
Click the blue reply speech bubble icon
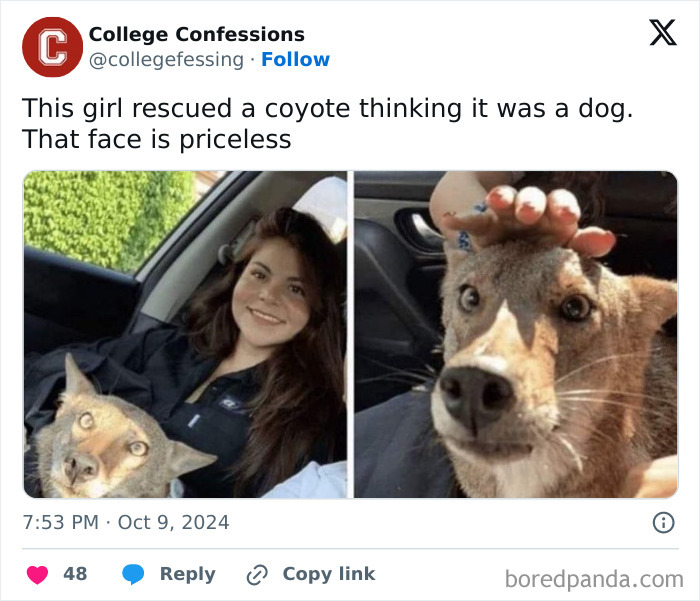click(x=133, y=574)
